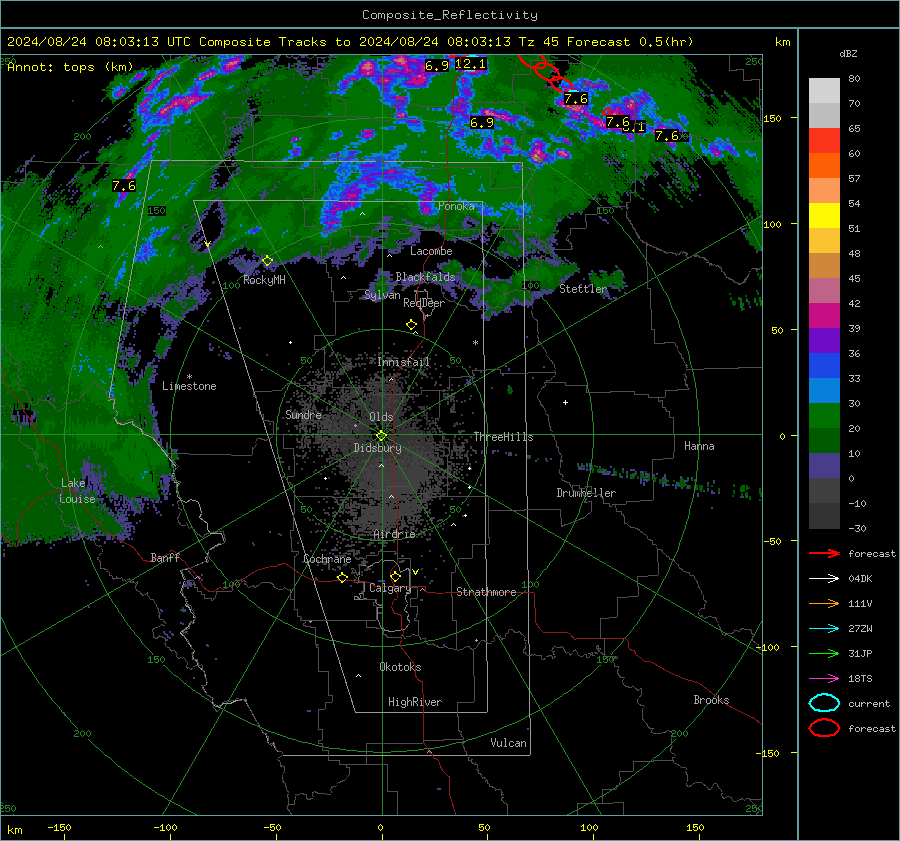
Task: Click the white plus marker east of ThreeHills
Action: tap(565, 402)
